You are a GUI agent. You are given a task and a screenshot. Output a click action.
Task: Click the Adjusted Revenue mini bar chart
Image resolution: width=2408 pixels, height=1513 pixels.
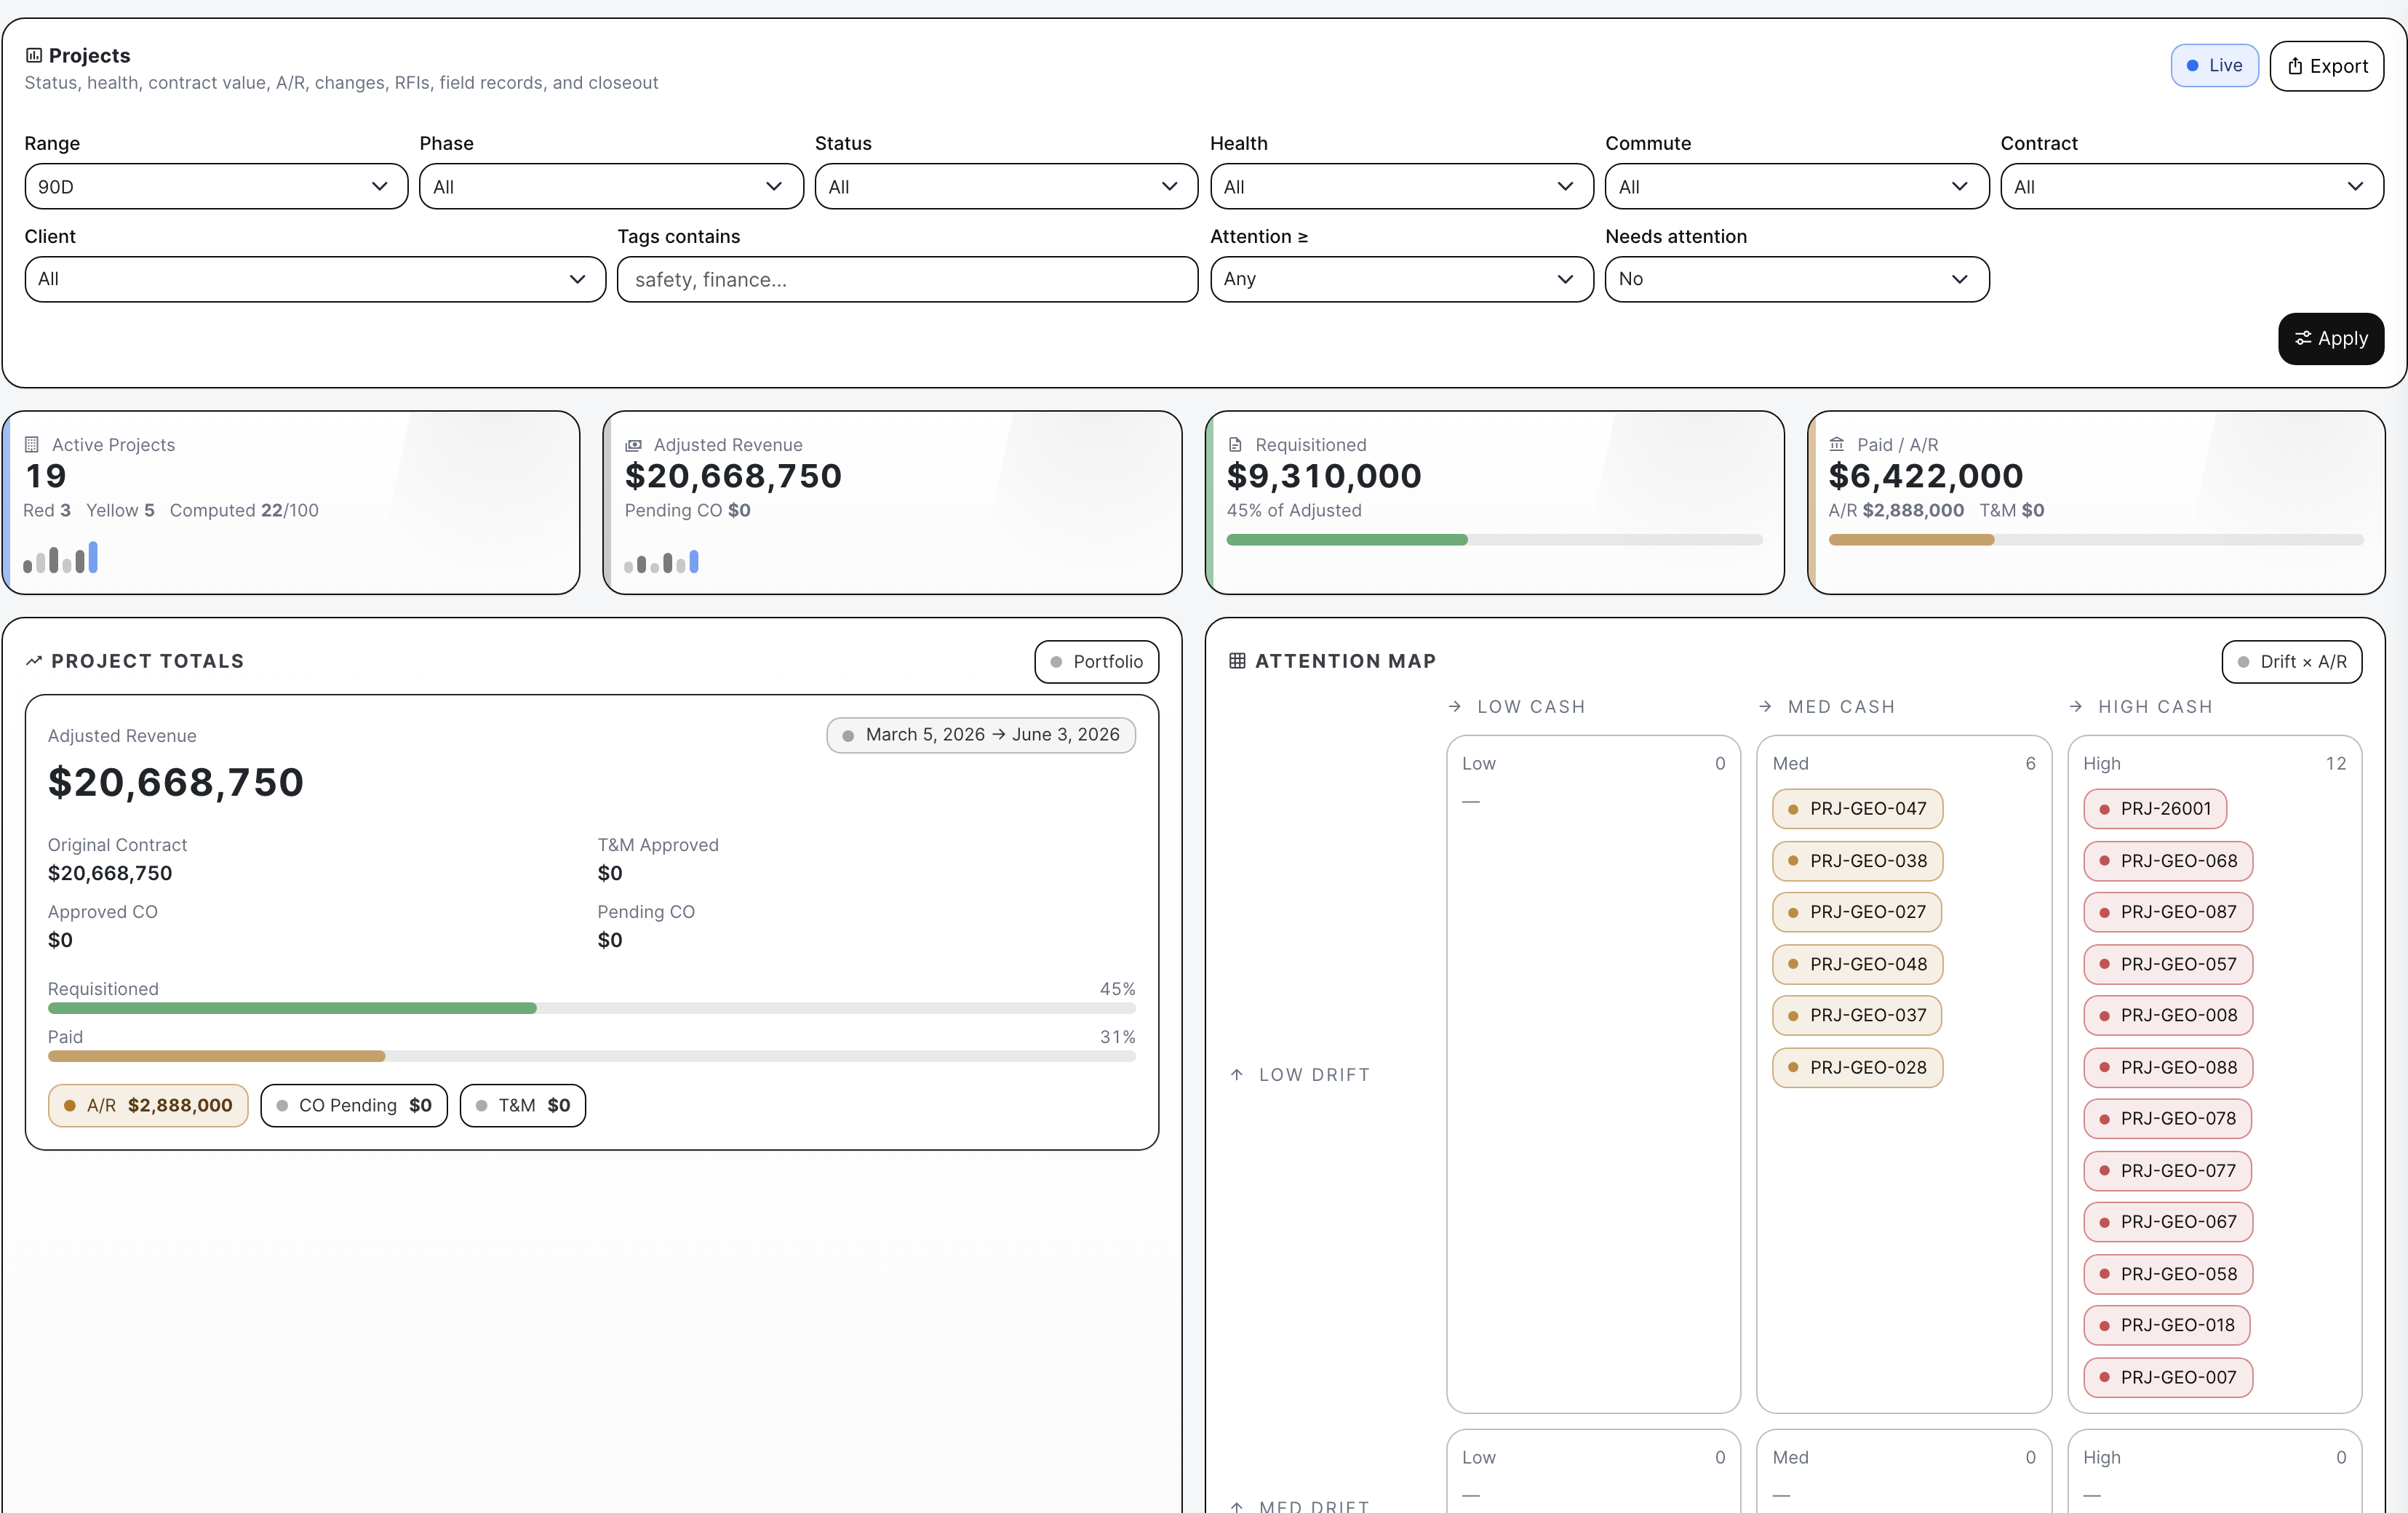662,561
